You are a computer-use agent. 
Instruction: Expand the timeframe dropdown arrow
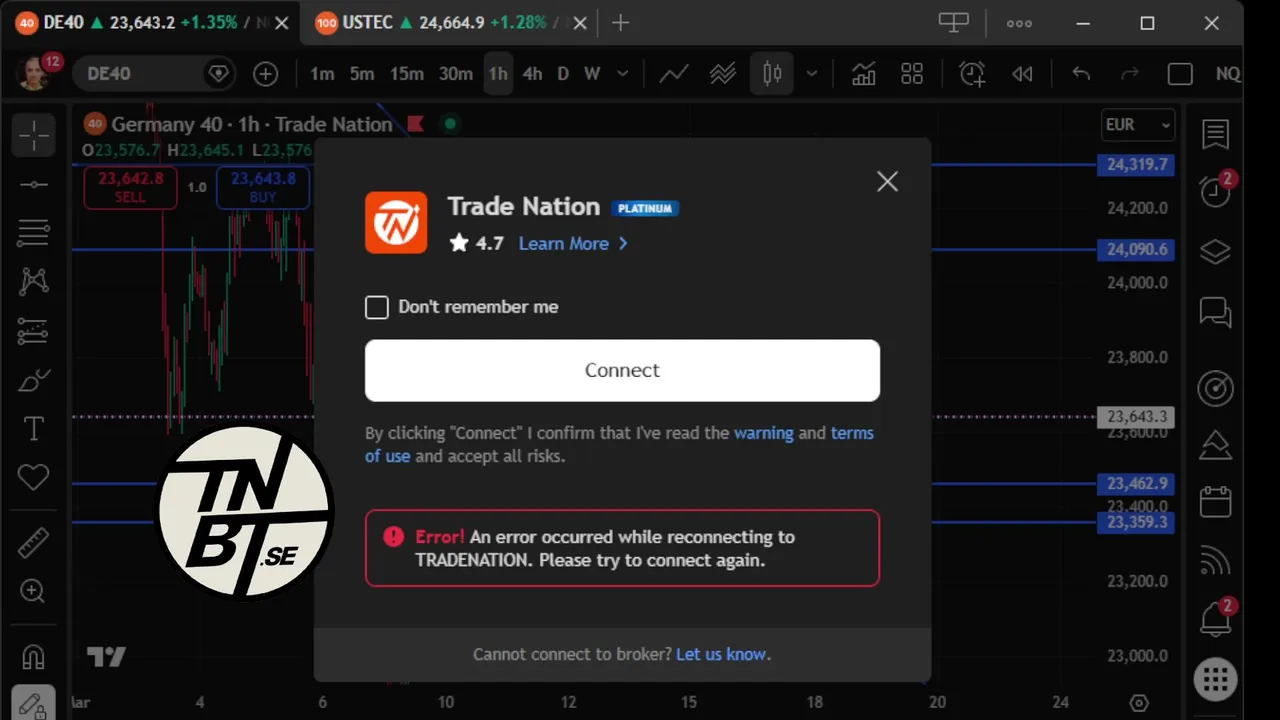tap(623, 73)
